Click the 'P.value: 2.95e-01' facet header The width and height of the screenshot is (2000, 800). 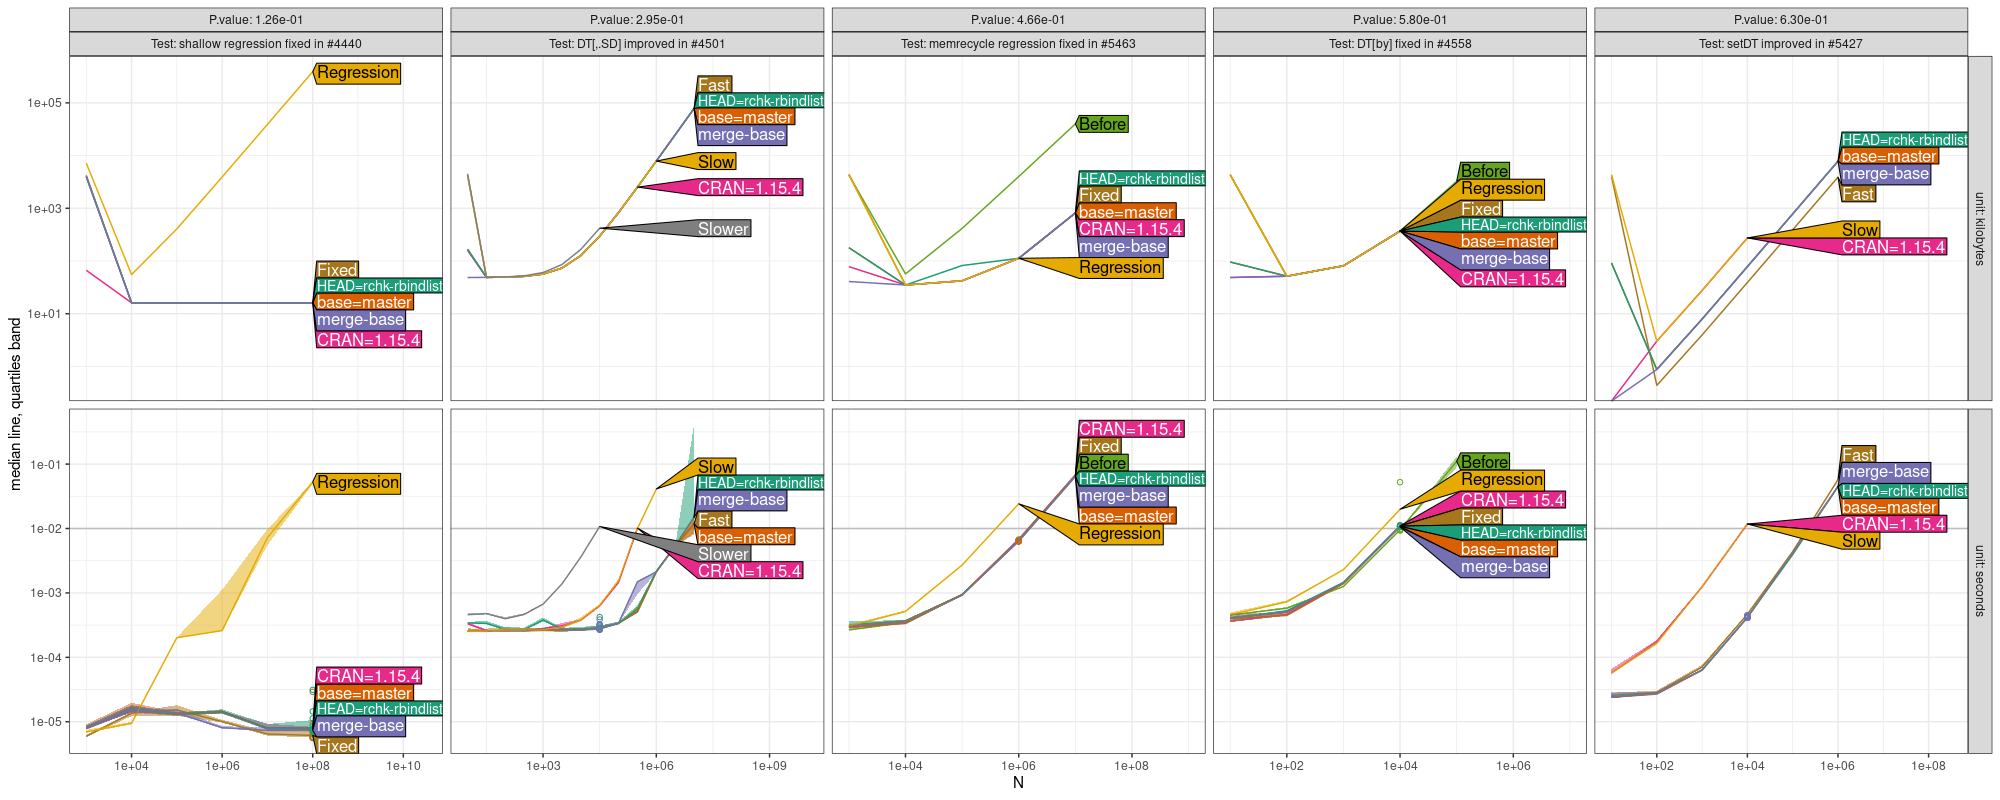pyautogui.click(x=637, y=20)
